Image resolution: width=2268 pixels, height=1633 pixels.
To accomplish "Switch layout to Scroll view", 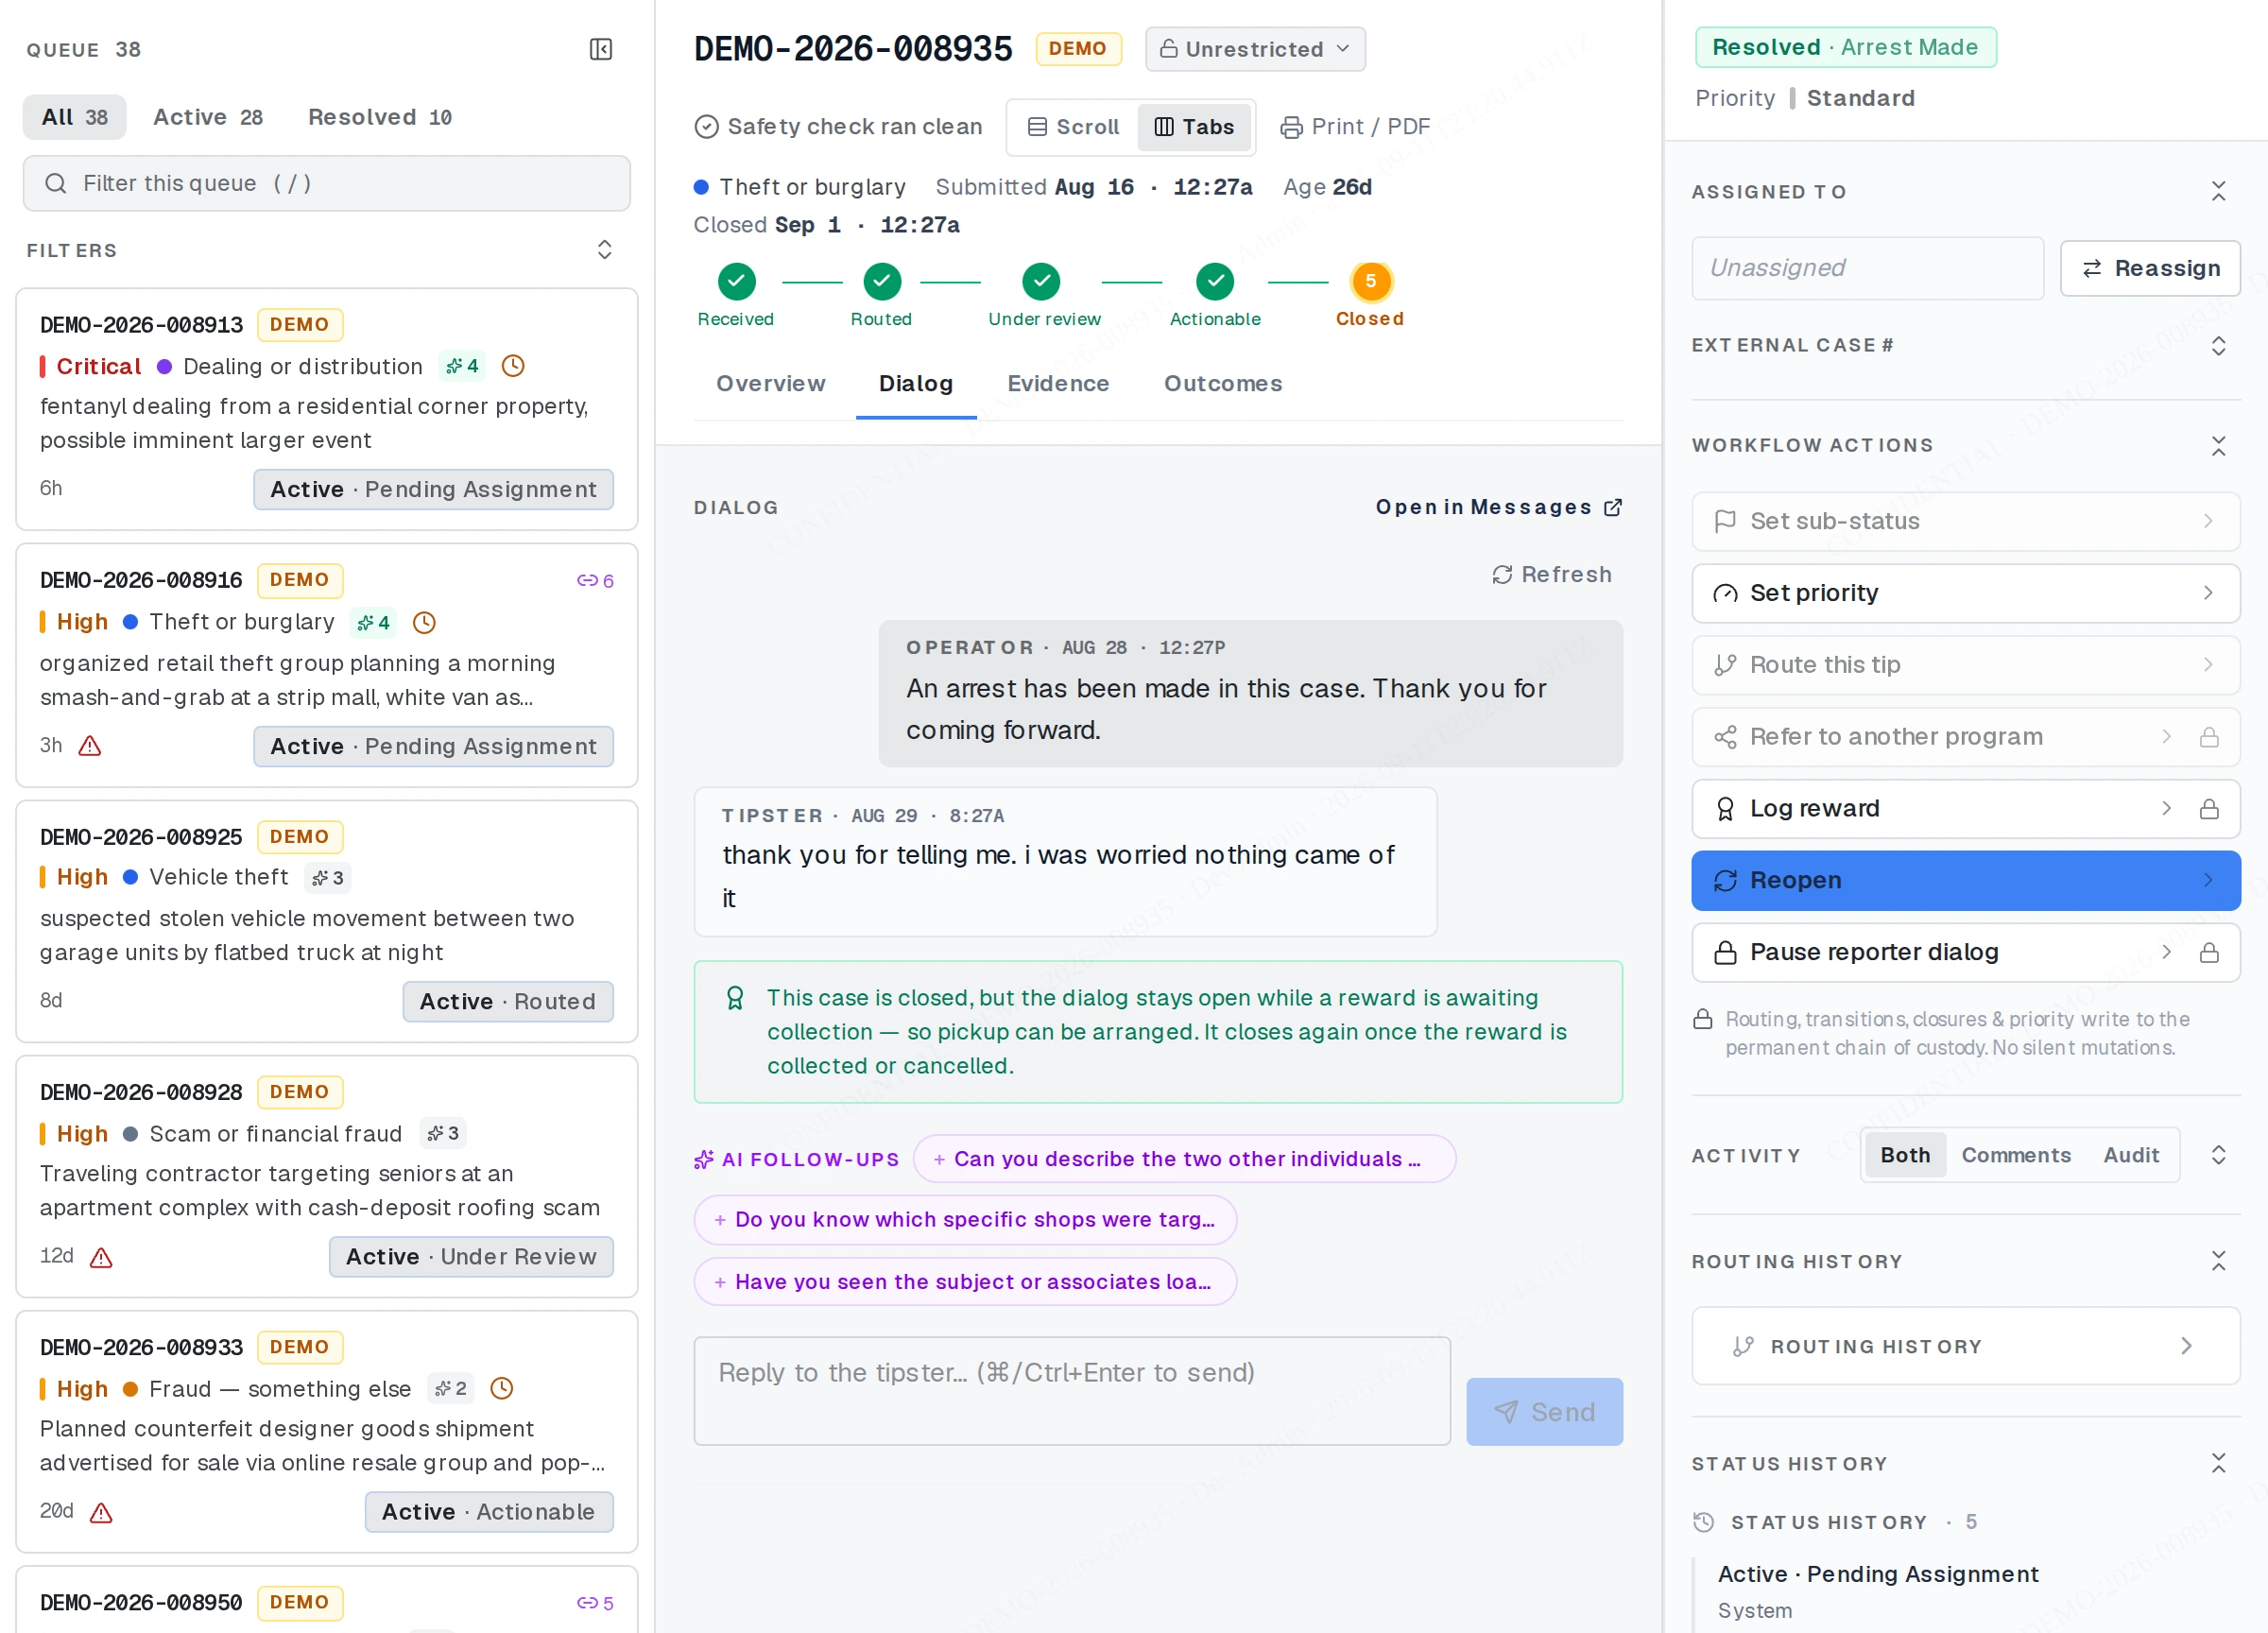I will pyautogui.click(x=1073, y=127).
